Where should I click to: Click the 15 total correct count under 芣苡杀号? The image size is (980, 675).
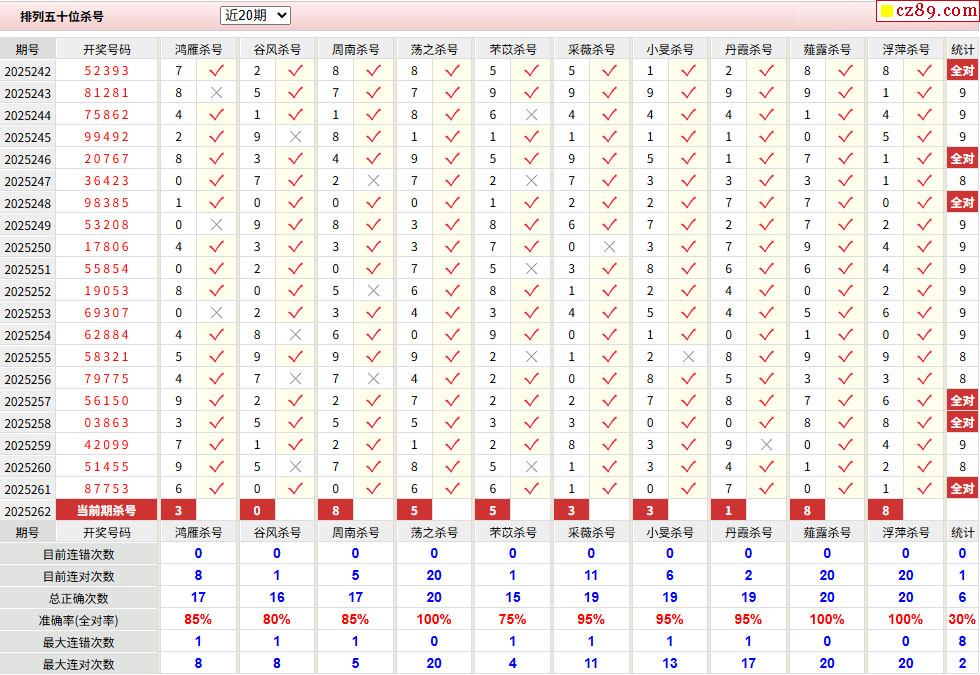tap(512, 598)
